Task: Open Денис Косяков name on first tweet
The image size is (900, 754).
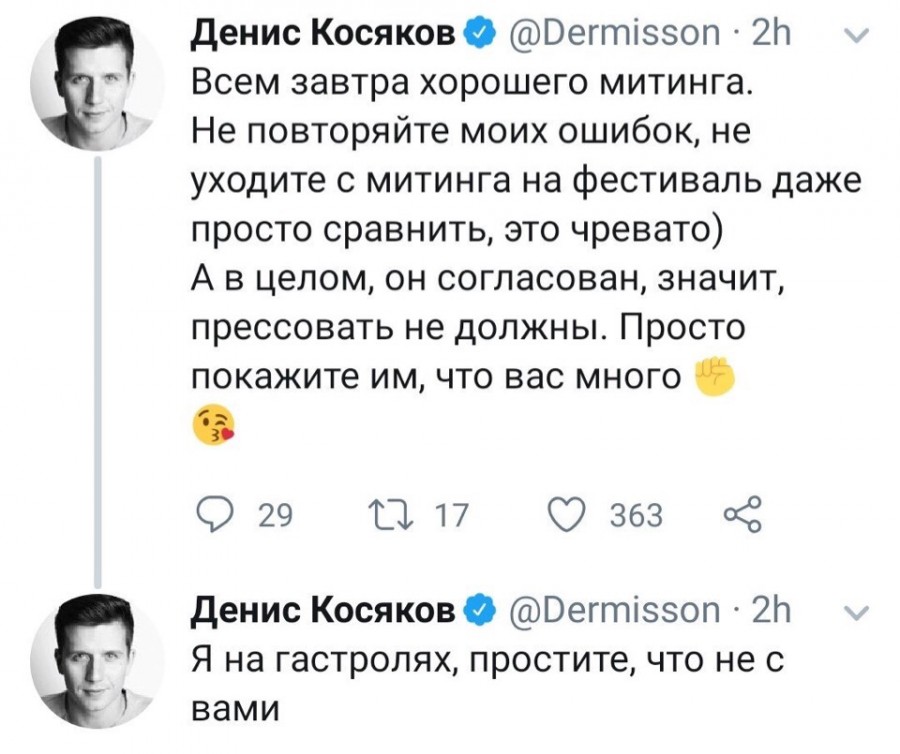Action: point(327,36)
